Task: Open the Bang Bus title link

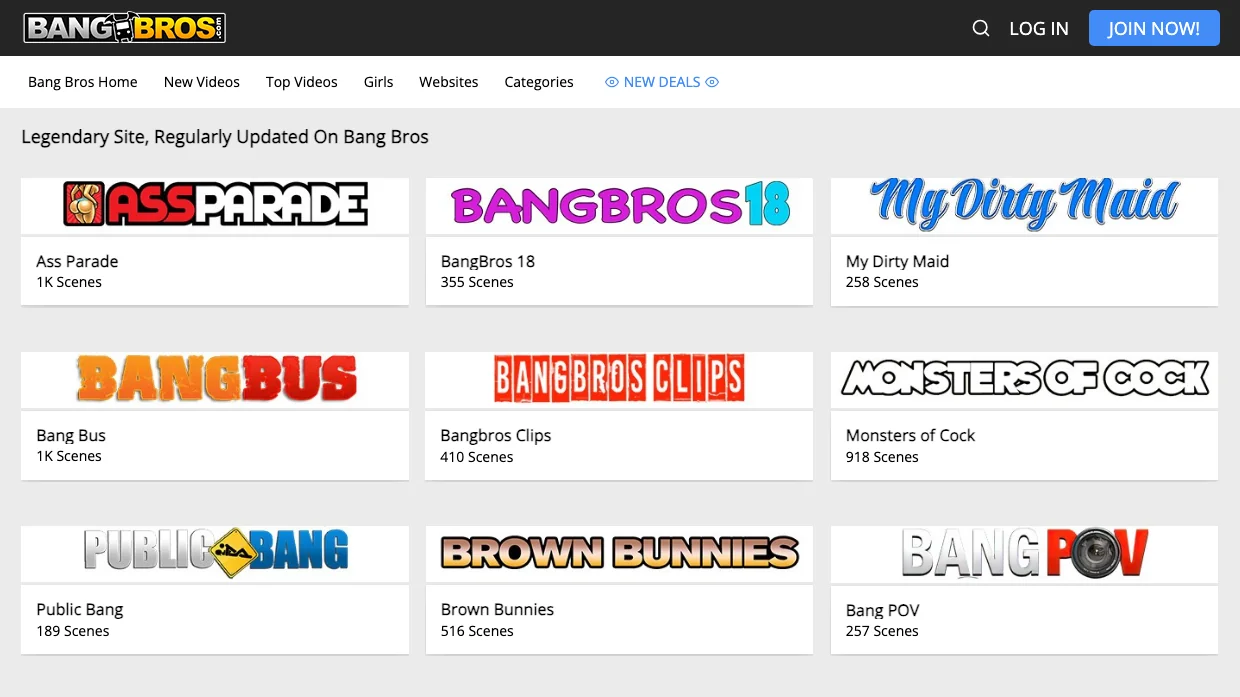Action: point(71,435)
